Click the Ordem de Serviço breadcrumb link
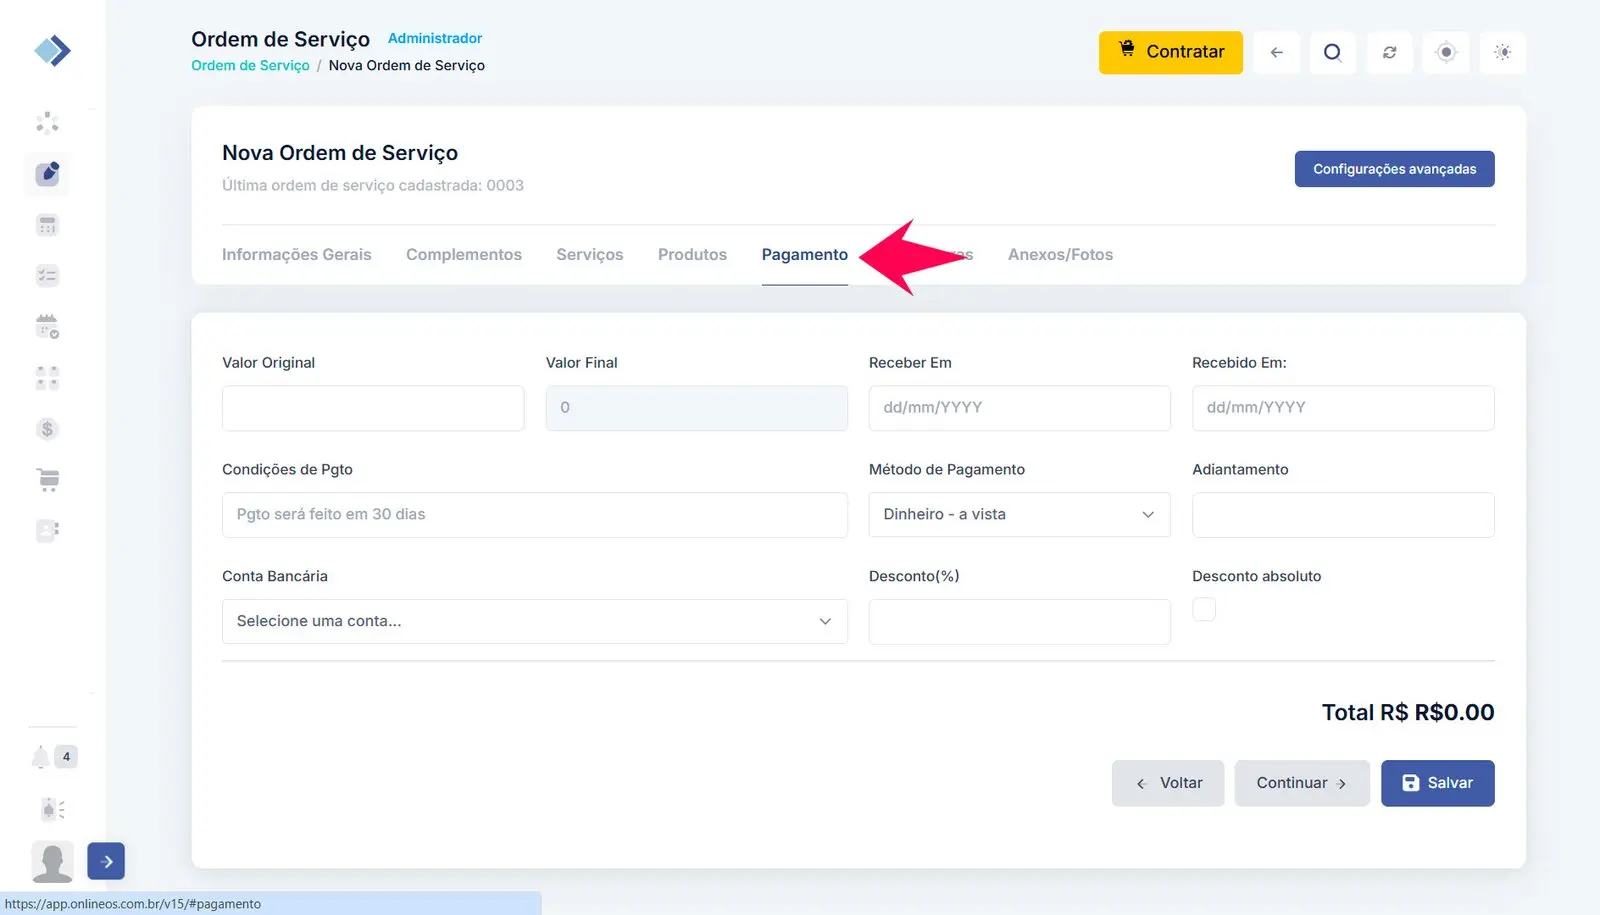The image size is (1600, 915). coord(250,66)
